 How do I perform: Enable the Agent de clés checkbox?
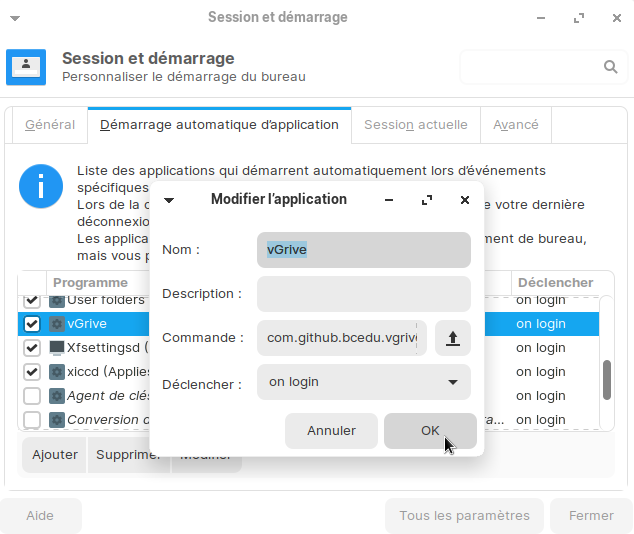(x=32, y=396)
